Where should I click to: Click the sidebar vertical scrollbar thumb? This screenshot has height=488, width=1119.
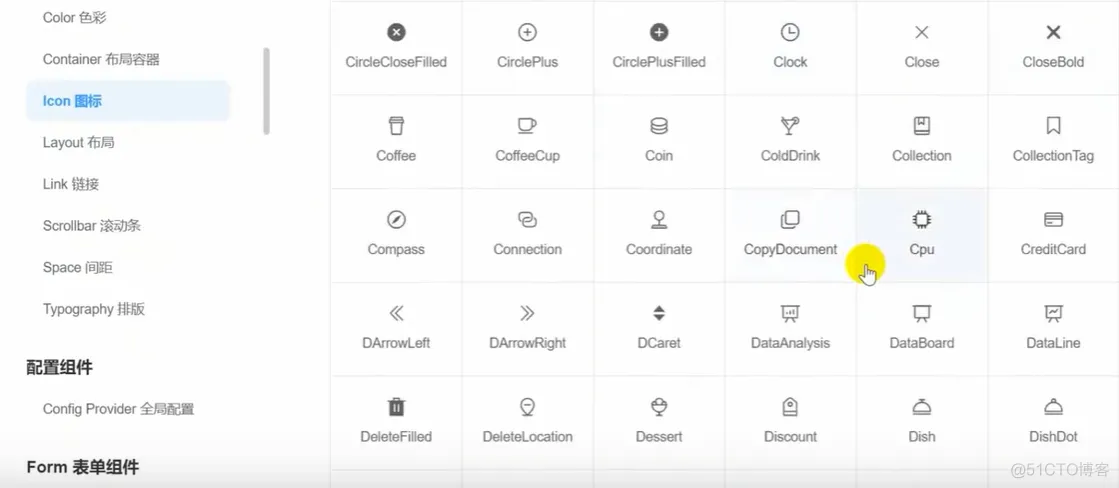266,91
